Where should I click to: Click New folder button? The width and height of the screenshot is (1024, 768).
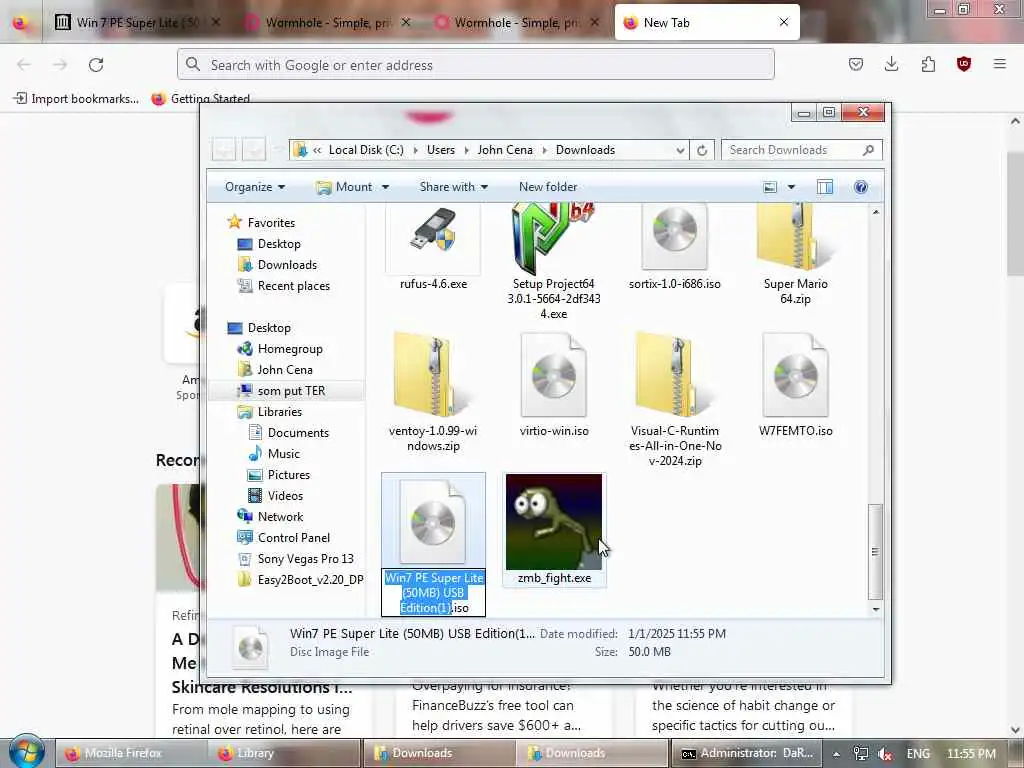548,187
